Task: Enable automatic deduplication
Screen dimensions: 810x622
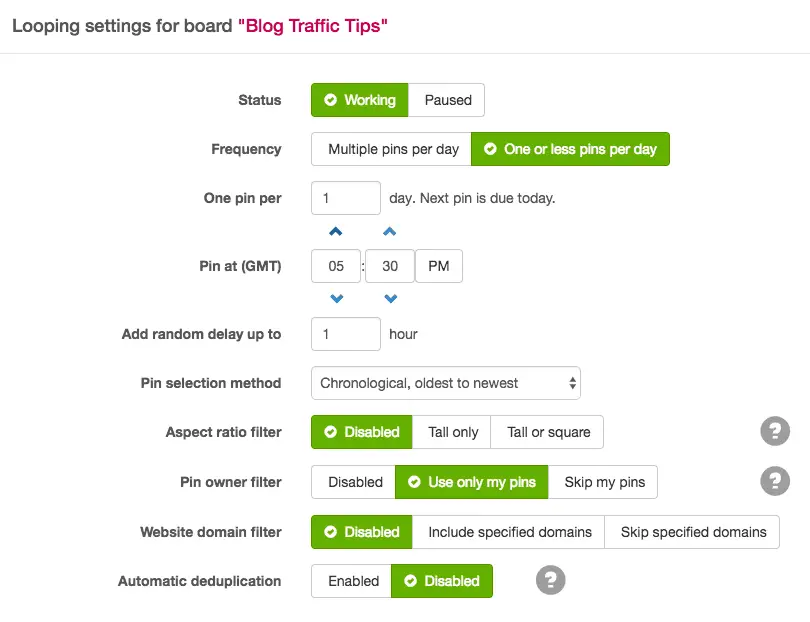Action: pyautogui.click(x=351, y=580)
